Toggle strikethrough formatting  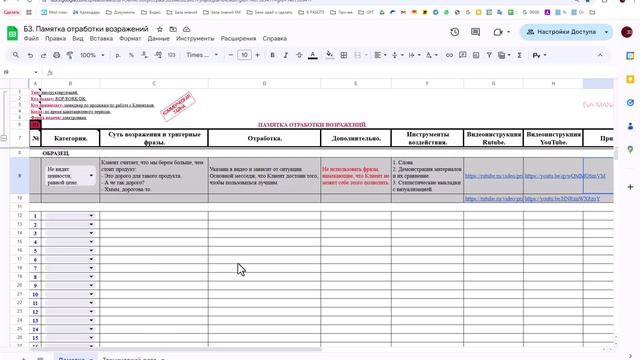click(x=299, y=55)
